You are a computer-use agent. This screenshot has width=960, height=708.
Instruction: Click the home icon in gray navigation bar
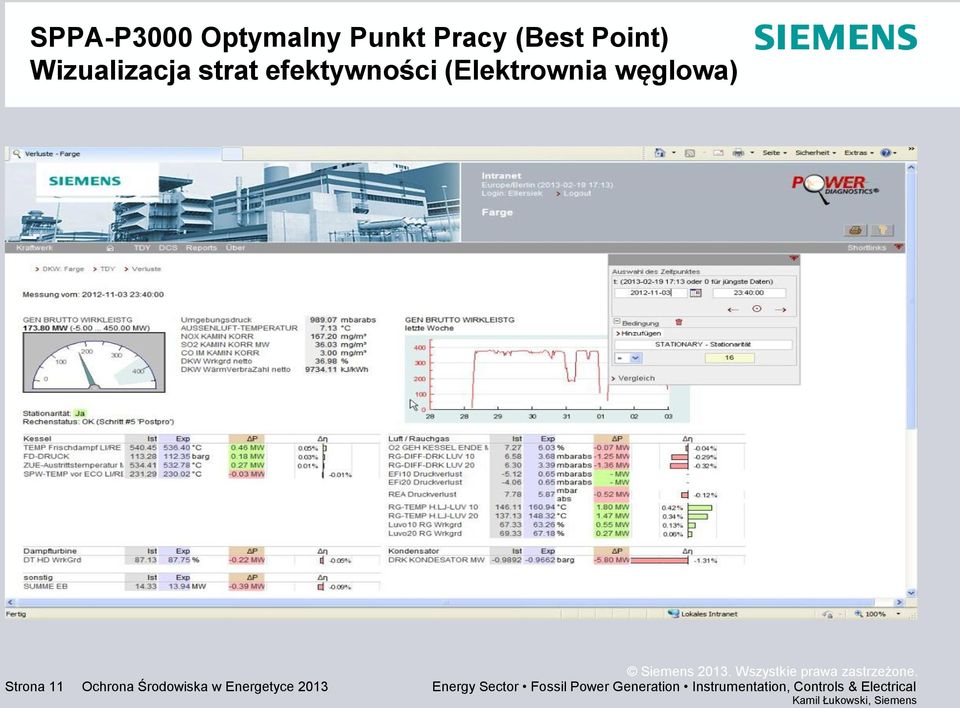point(110,248)
